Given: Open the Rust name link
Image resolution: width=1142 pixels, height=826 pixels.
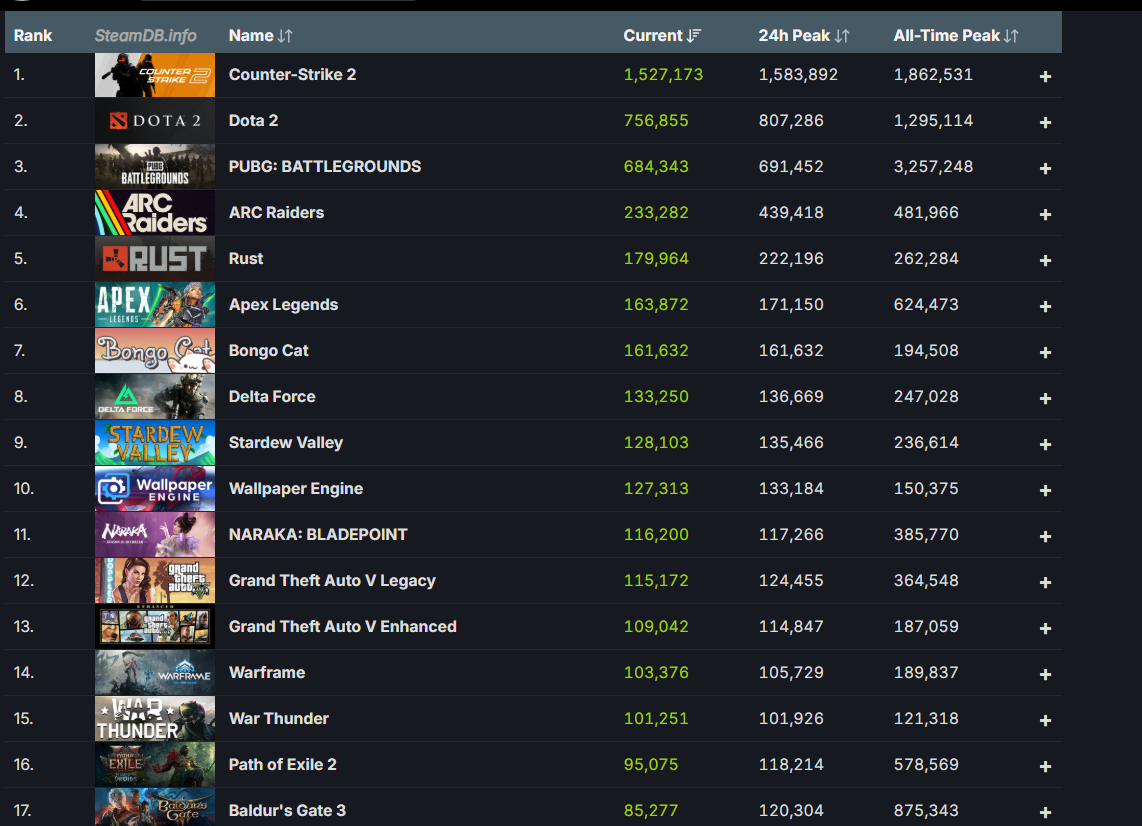Looking at the screenshot, I should [246, 258].
